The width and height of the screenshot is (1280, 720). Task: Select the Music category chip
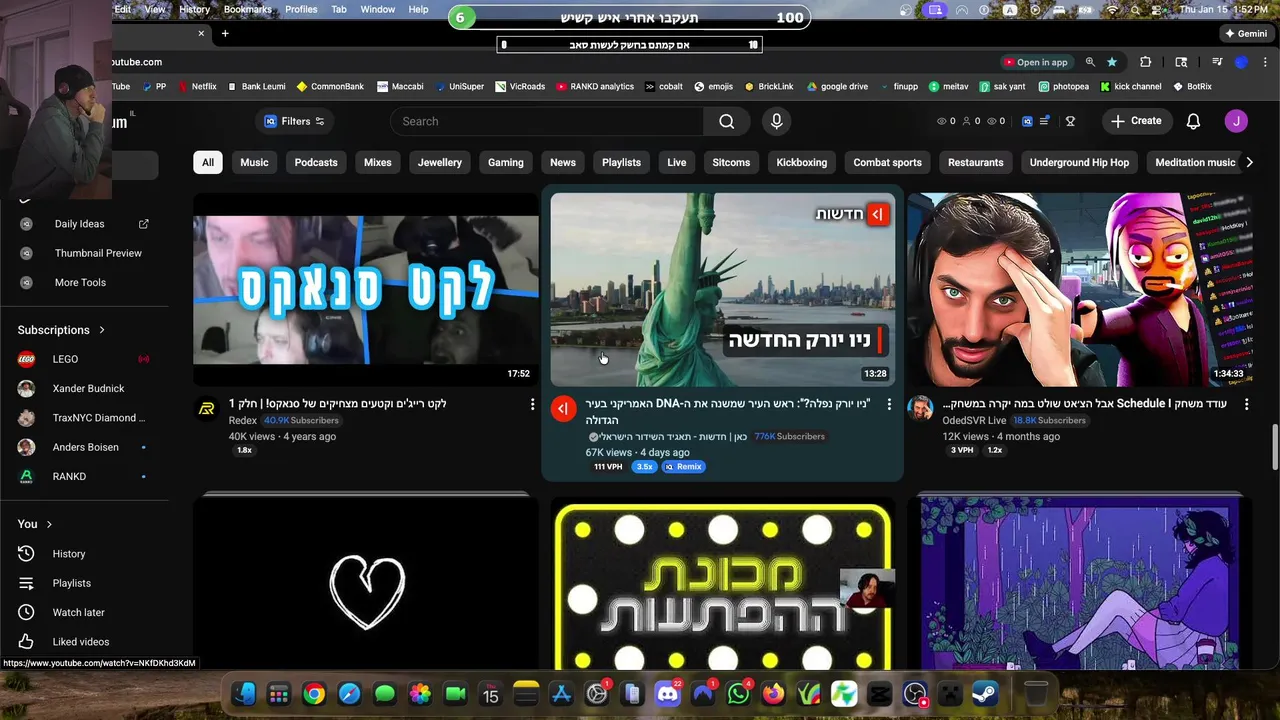[254, 162]
